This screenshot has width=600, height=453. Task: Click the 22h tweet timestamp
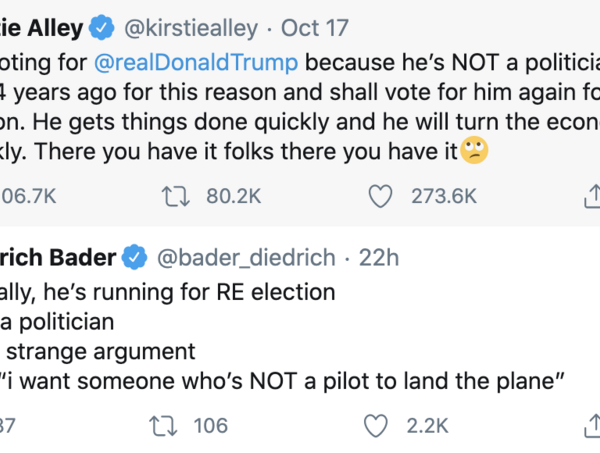[379, 257]
